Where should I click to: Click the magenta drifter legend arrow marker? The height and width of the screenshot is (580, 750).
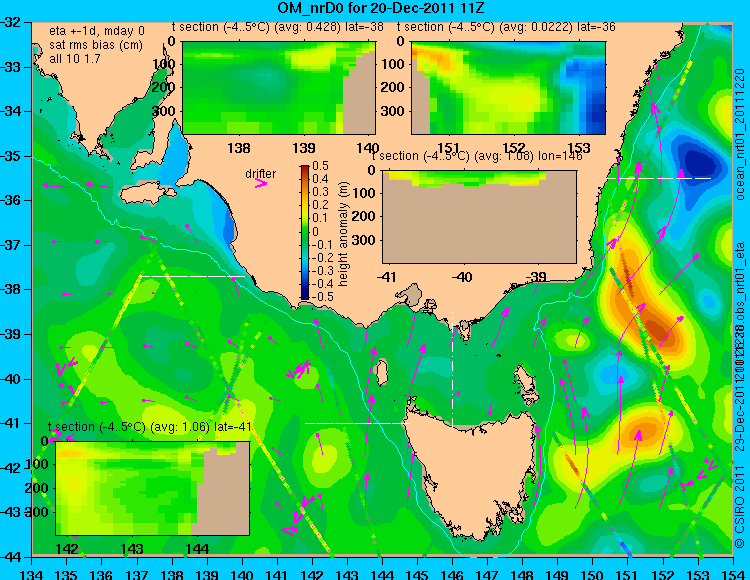(261, 183)
